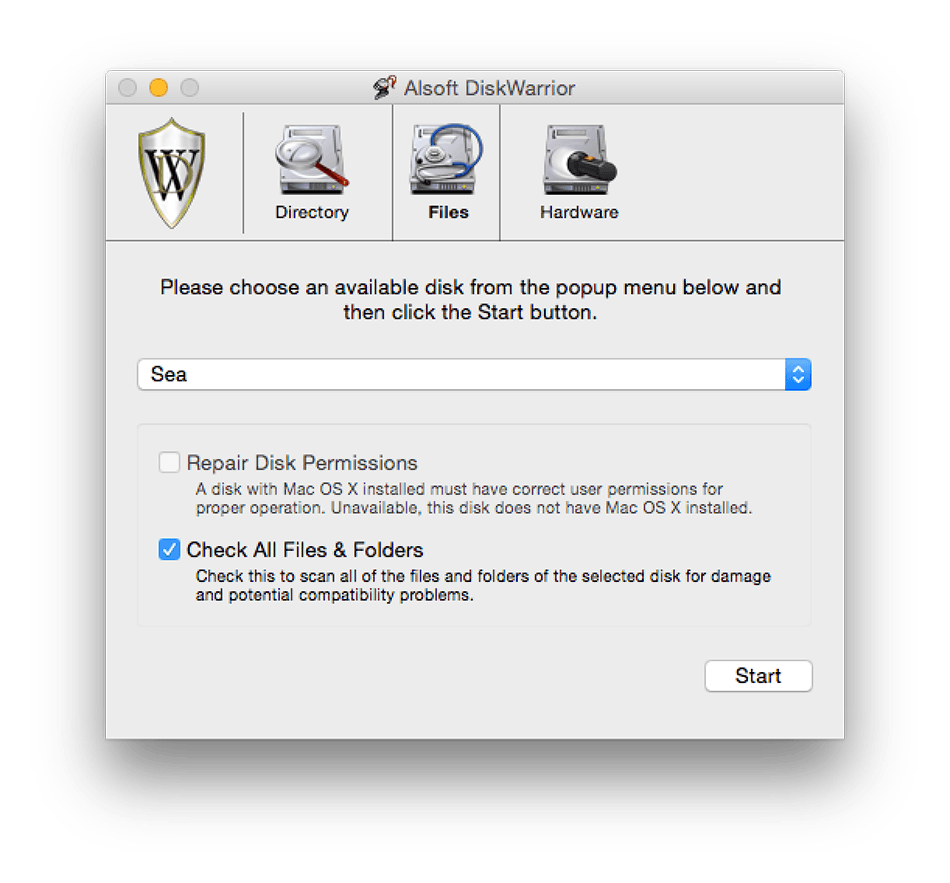This screenshot has height=883, width=950.
Task: Minimize window with the yellow button
Action: tap(159, 88)
